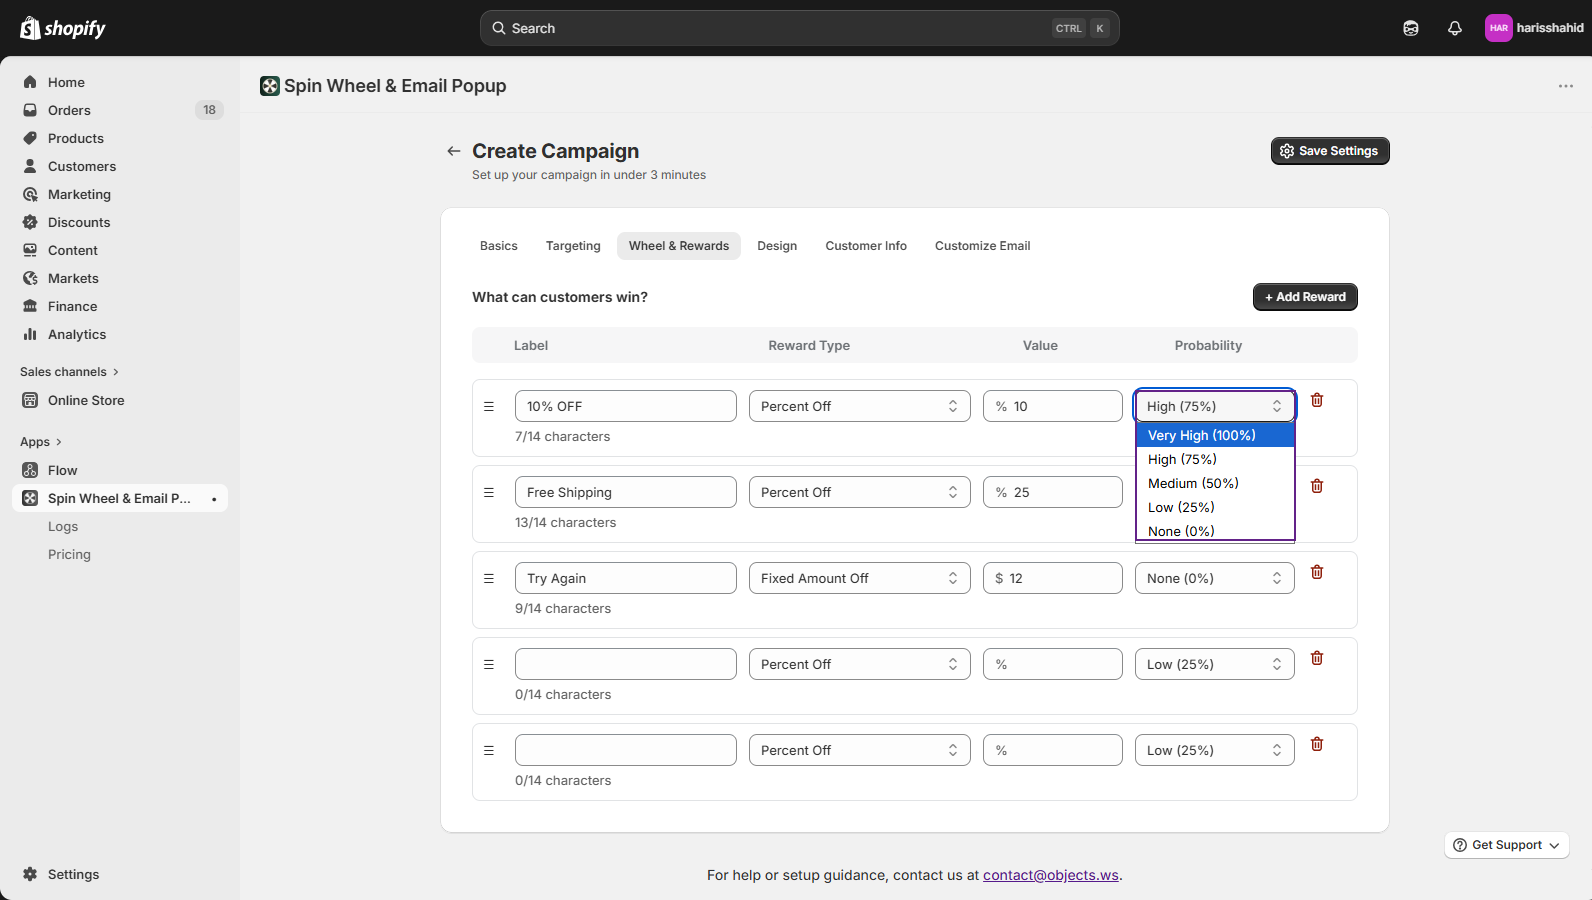Click the 10% OFF label field

click(626, 406)
